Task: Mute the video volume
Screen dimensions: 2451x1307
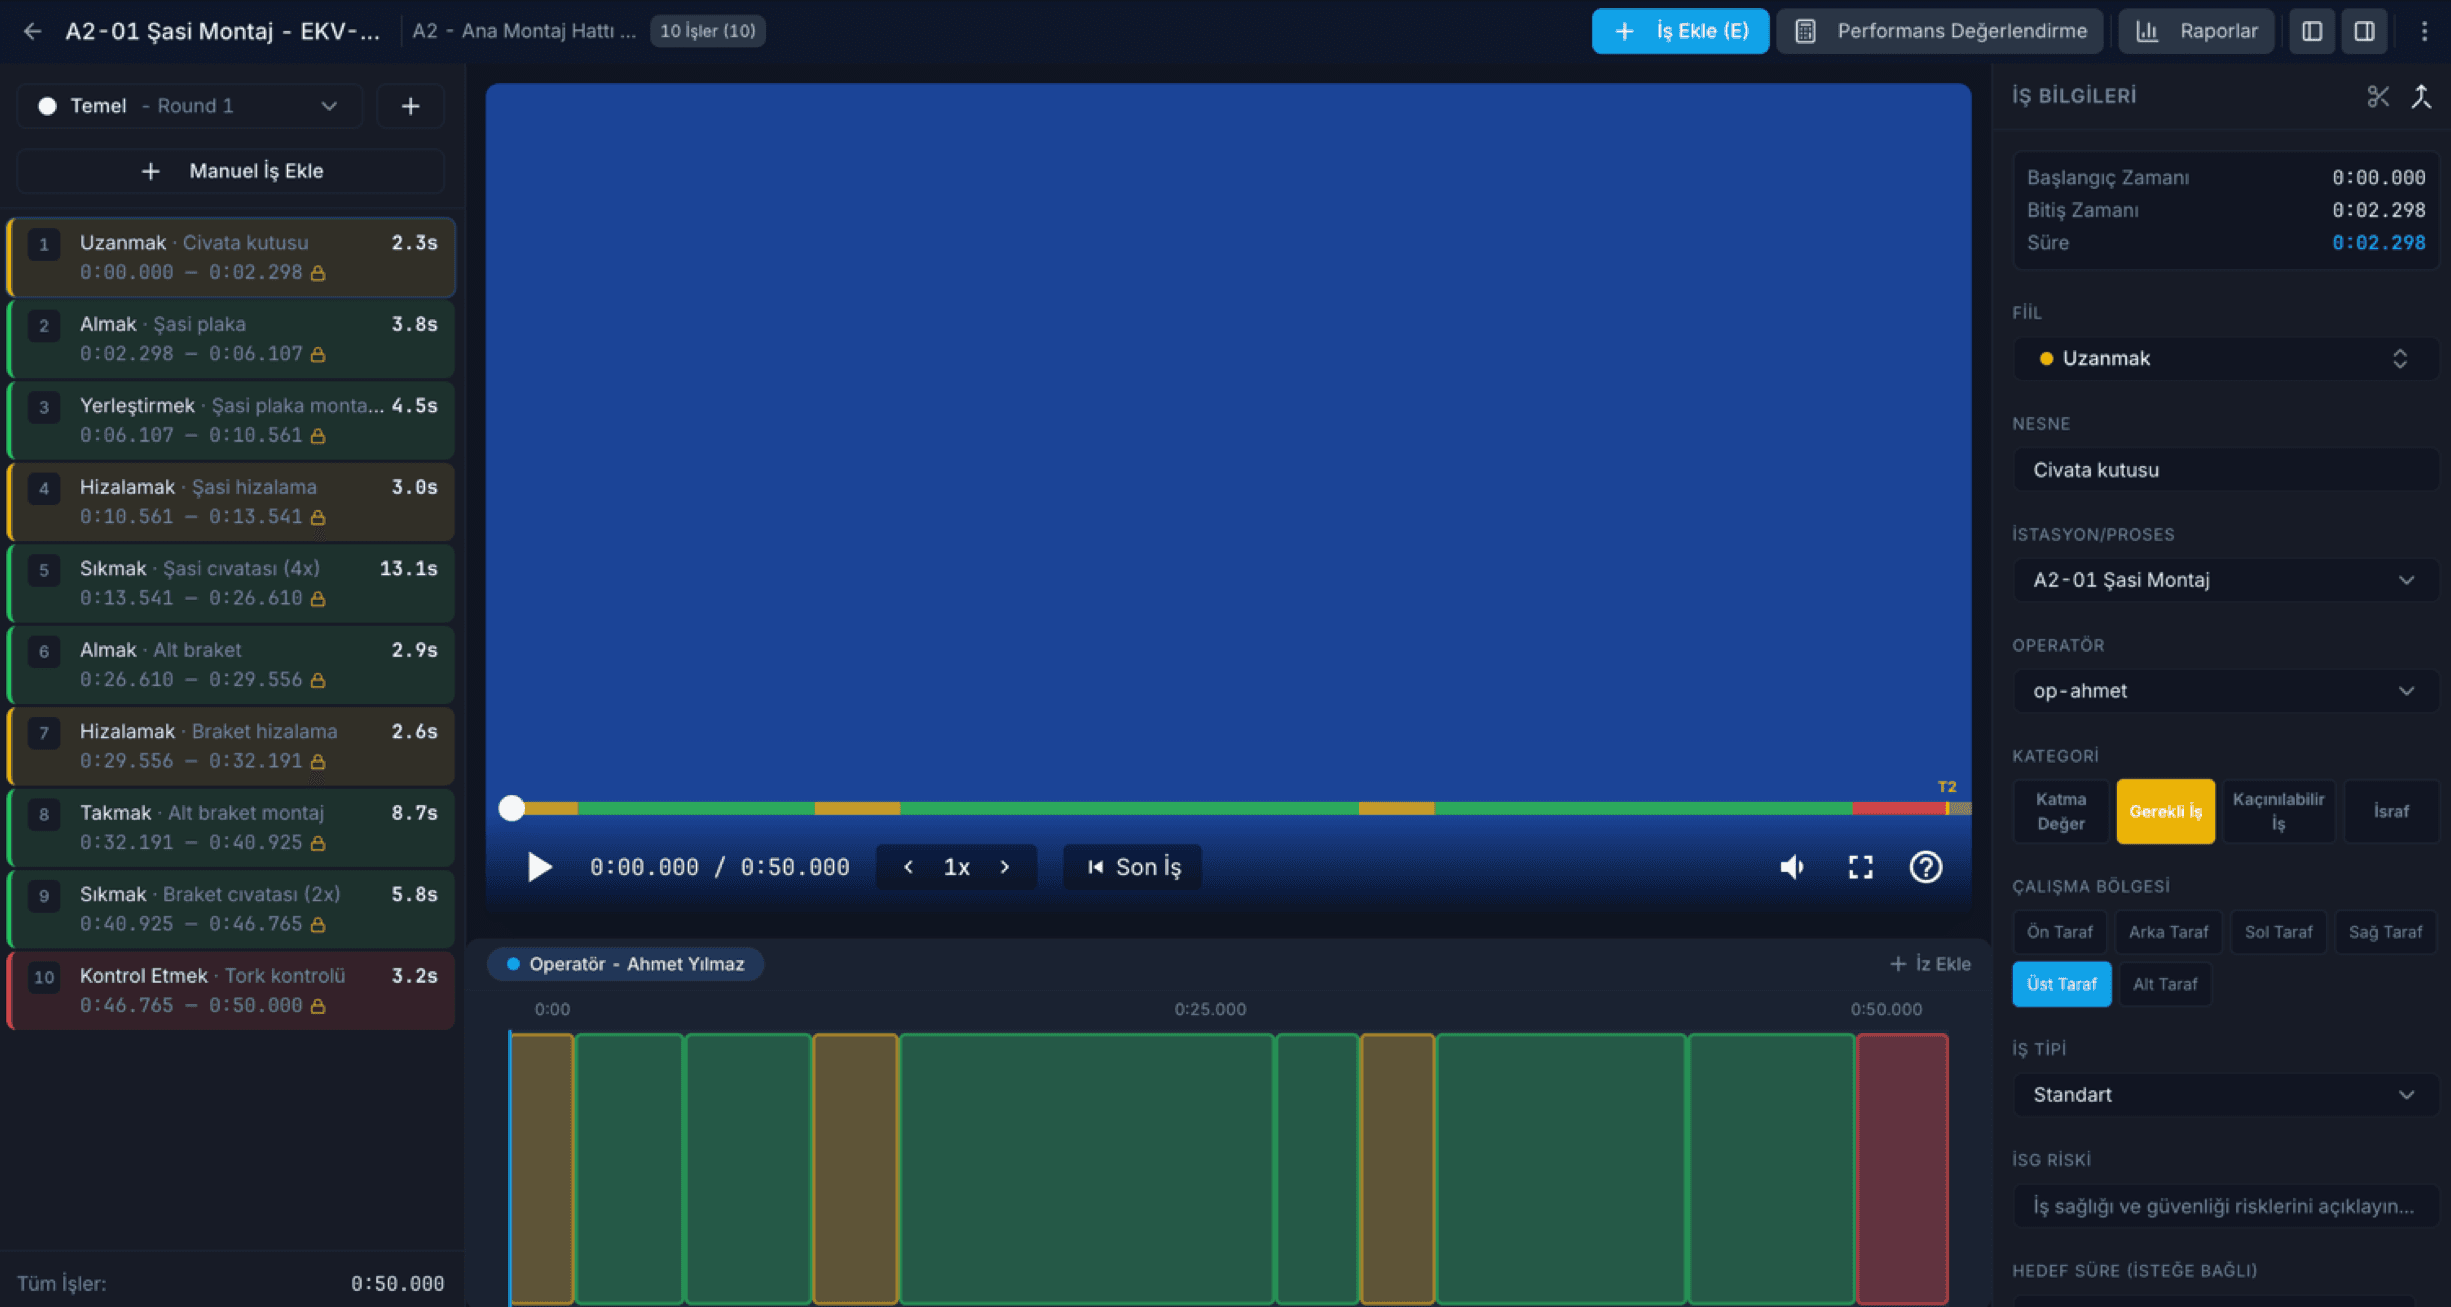Action: [1792, 867]
